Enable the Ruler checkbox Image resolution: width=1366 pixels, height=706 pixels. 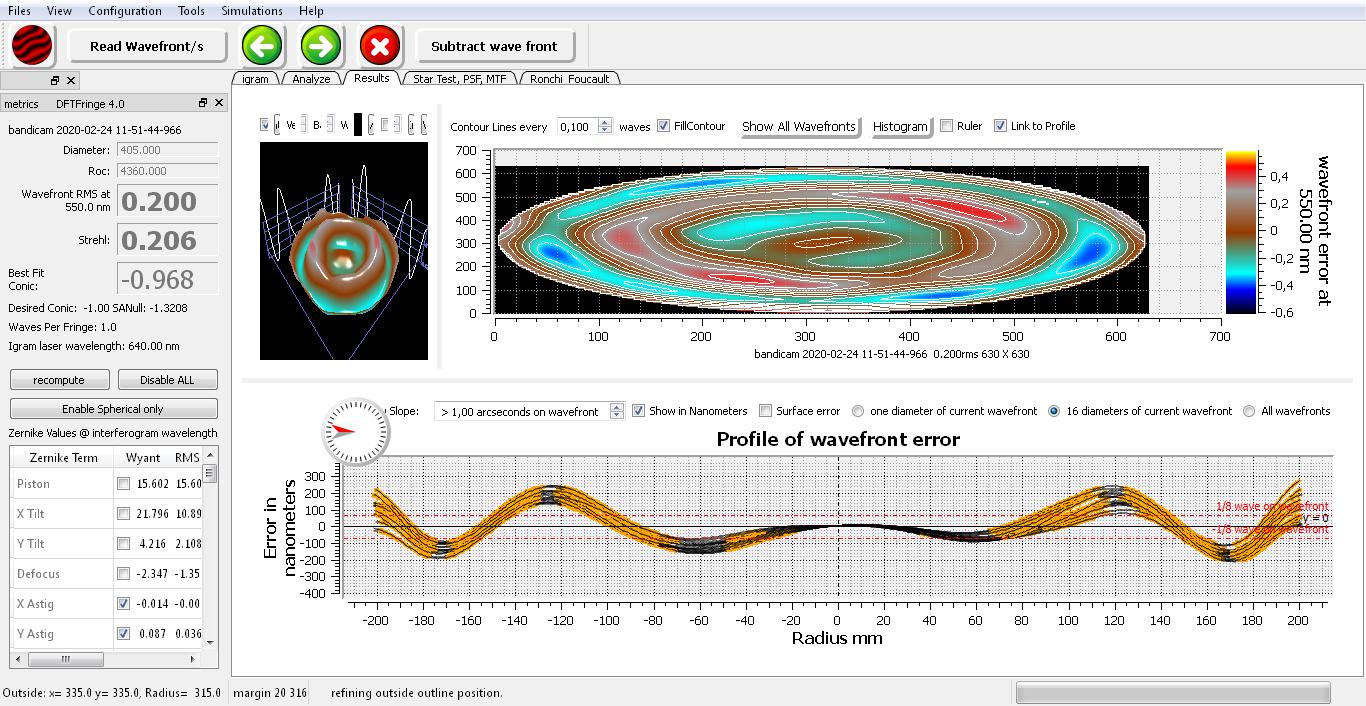(946, 126)
